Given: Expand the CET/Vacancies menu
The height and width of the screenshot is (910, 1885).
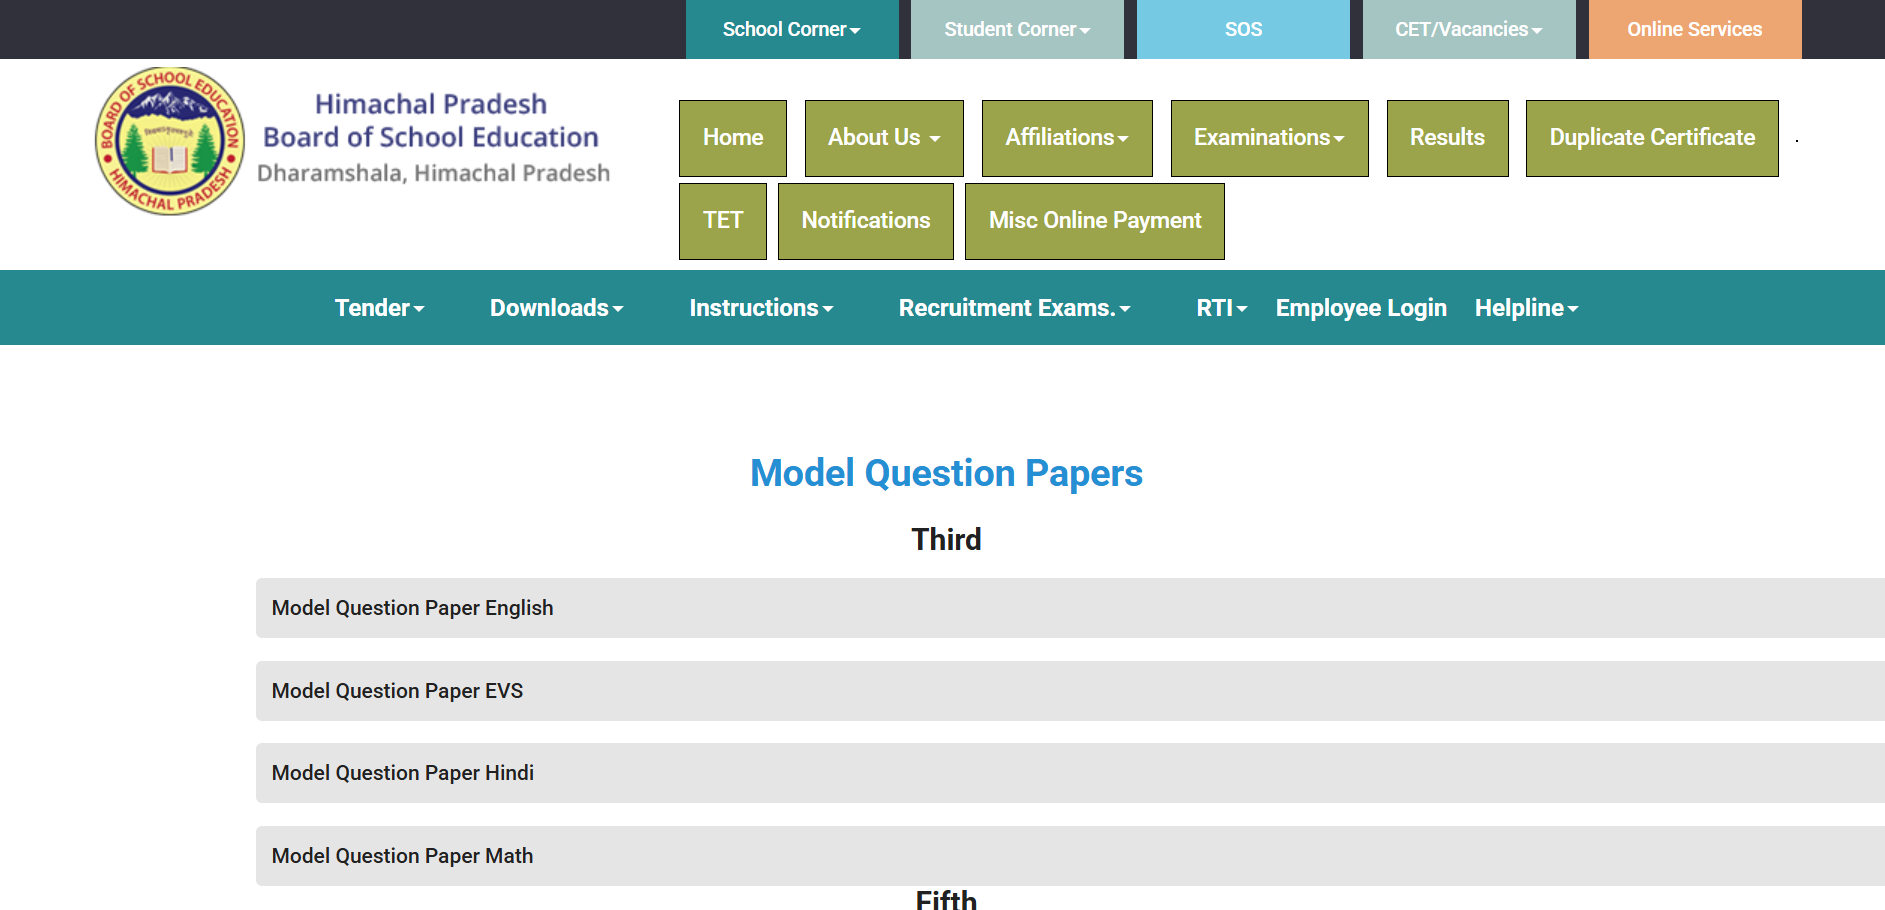Looking at the screenshot, I should coord(1469,29).
